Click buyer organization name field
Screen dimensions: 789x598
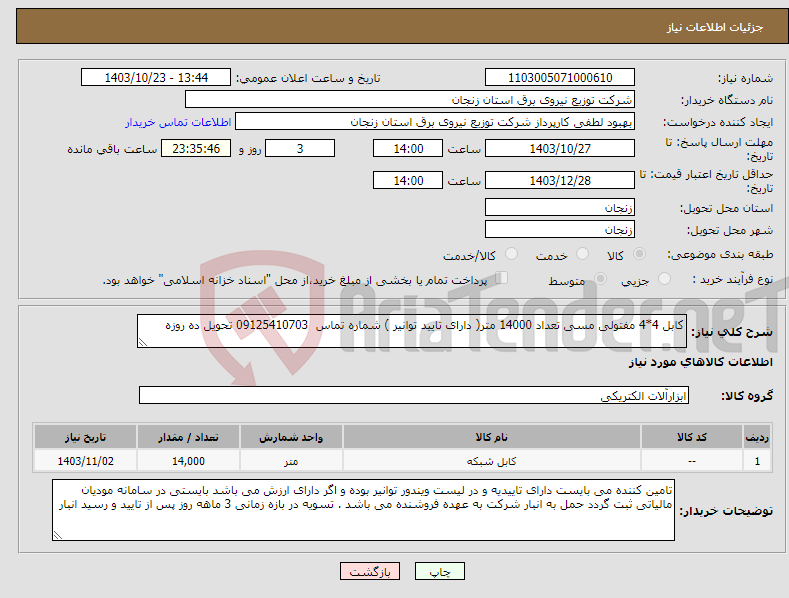click(x=410, y=100)
